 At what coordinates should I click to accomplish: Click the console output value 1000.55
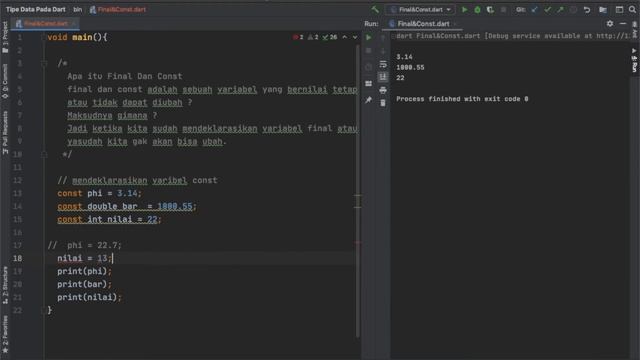(410, 67)
